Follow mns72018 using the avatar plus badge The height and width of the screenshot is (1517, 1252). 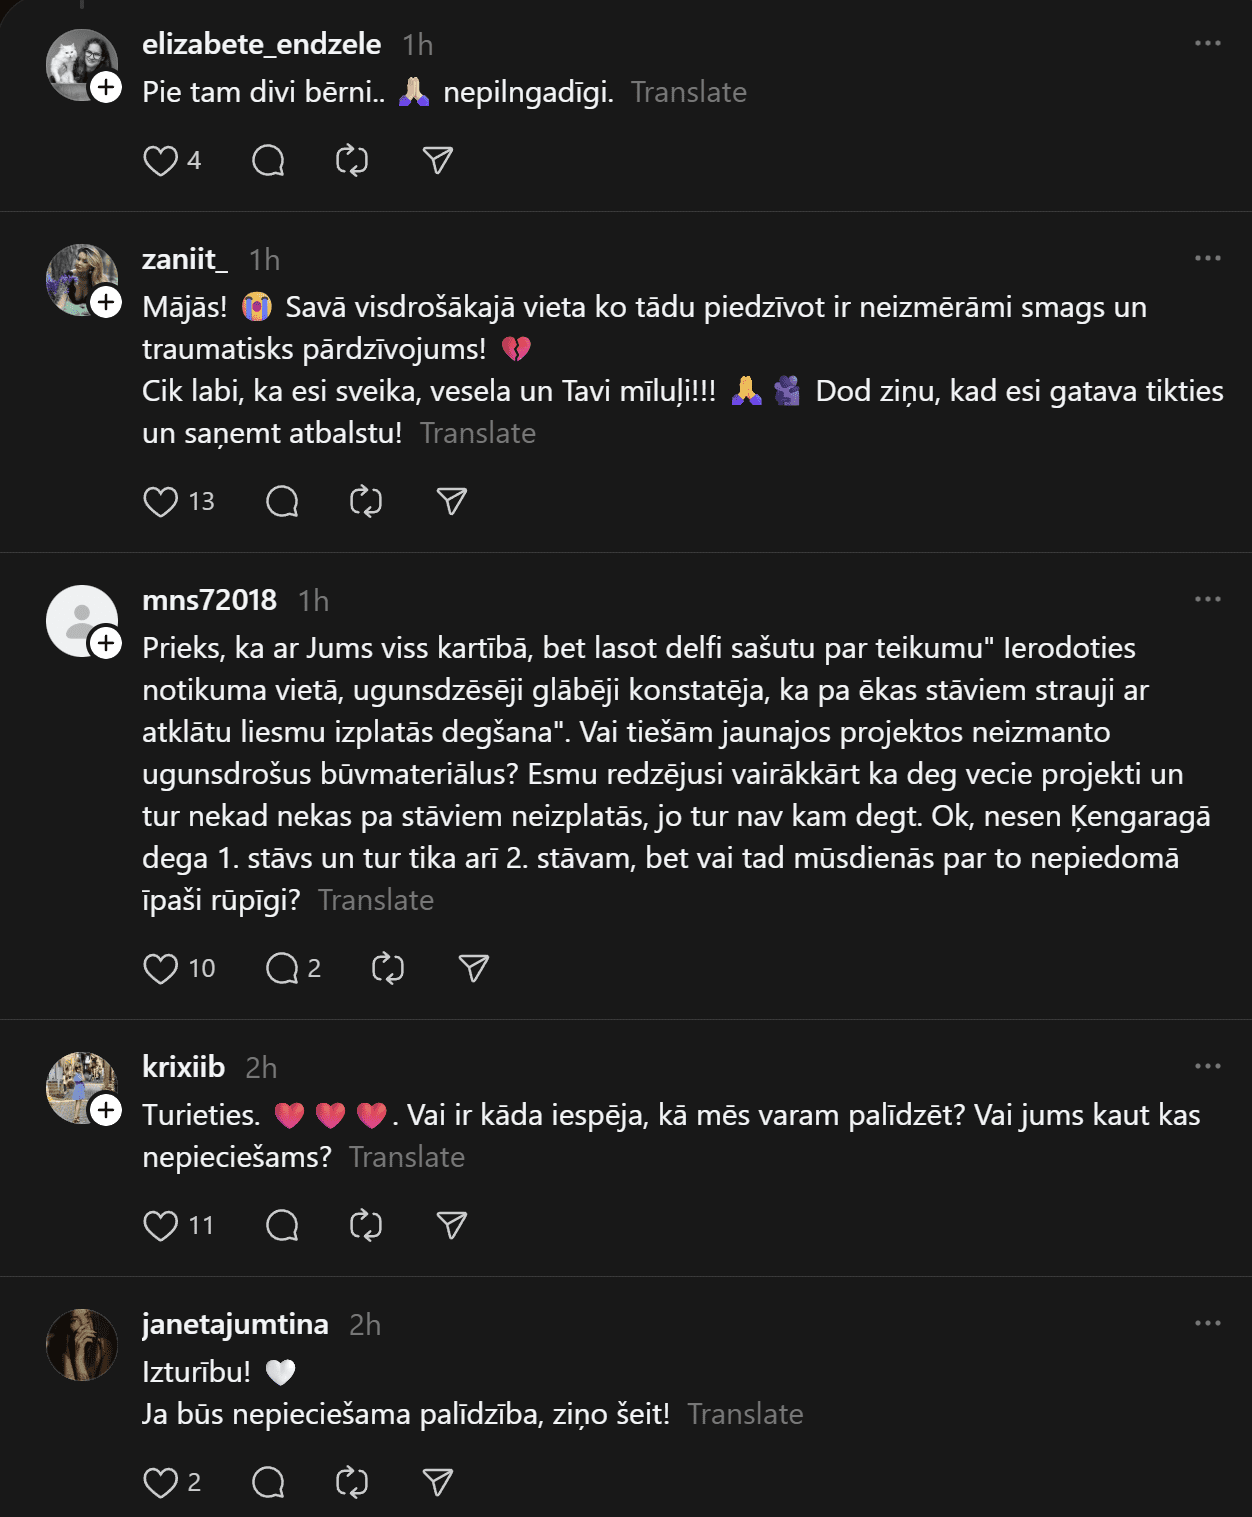[x=106, y=643]
